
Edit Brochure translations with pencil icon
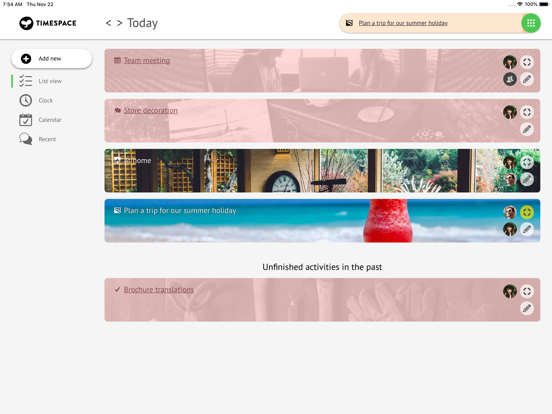pyautogui.click(x=527, y=308)
